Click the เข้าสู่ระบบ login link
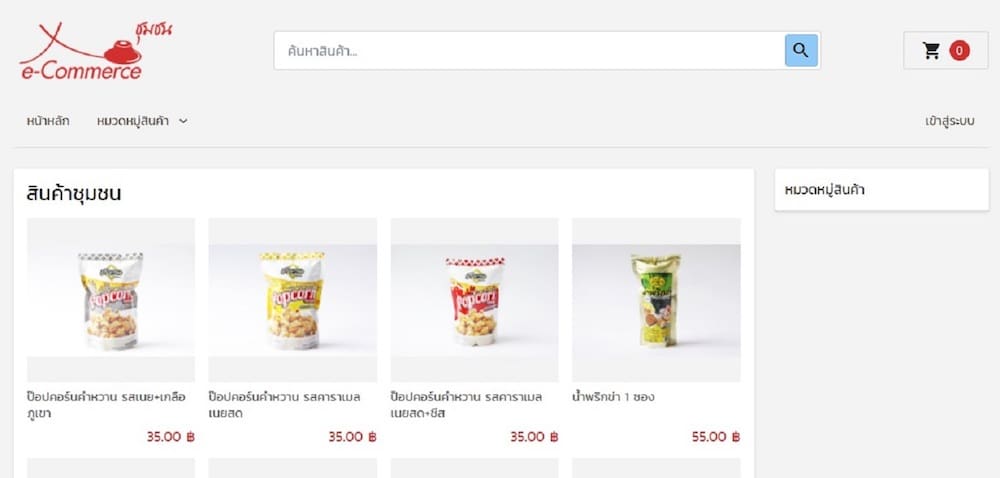 click(x=950, y=121)
